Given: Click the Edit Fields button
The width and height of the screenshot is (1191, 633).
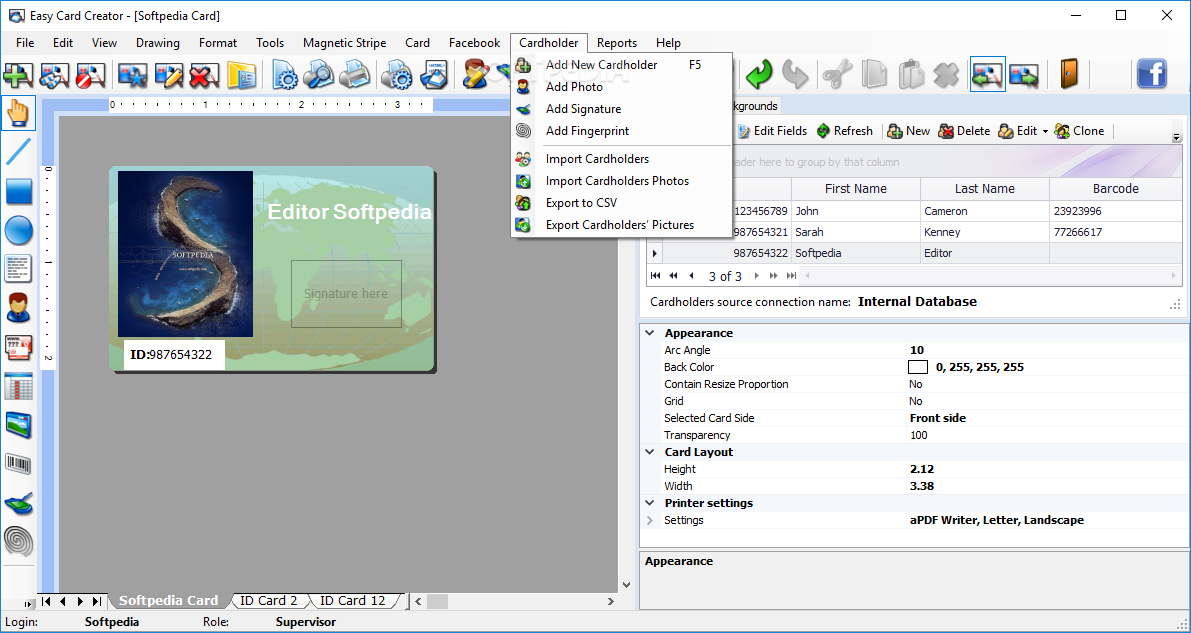Looking at the screenshot, I should [772, 131].
